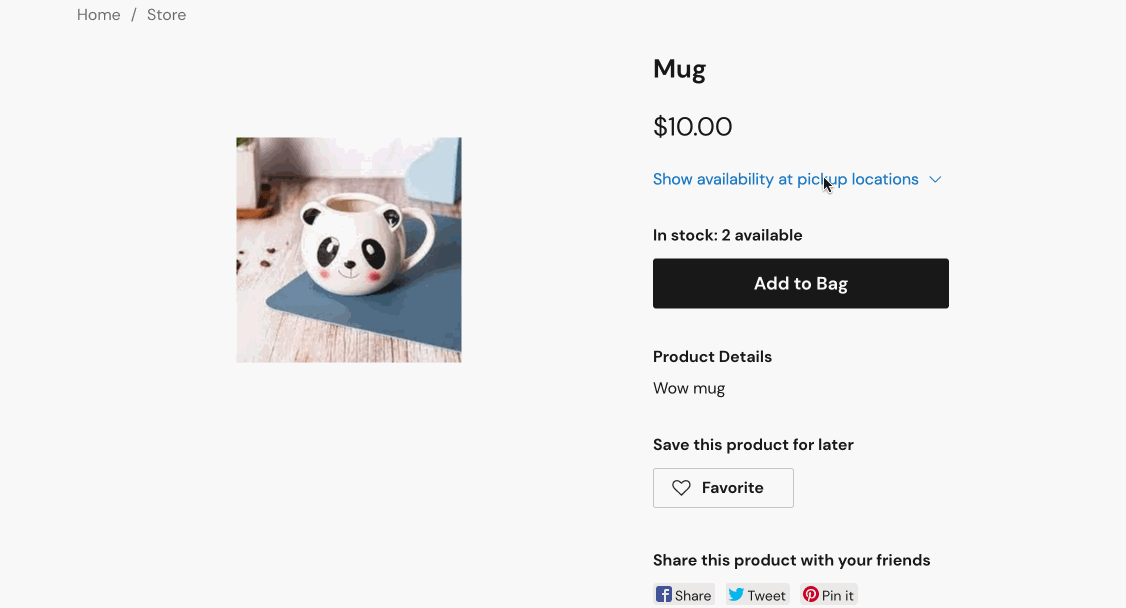Click the Share this product with your friends heading
1126x608 pixels.
coord(791,560)
